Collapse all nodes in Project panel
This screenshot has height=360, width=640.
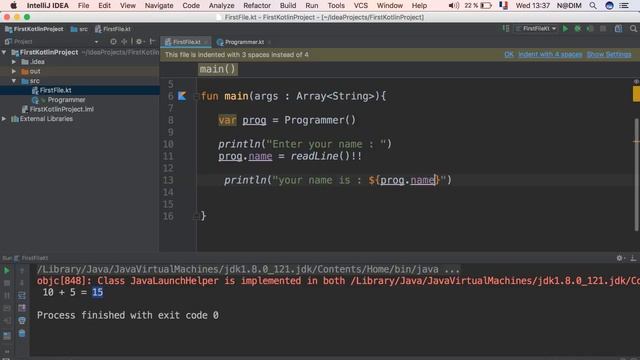coord(124,42)
